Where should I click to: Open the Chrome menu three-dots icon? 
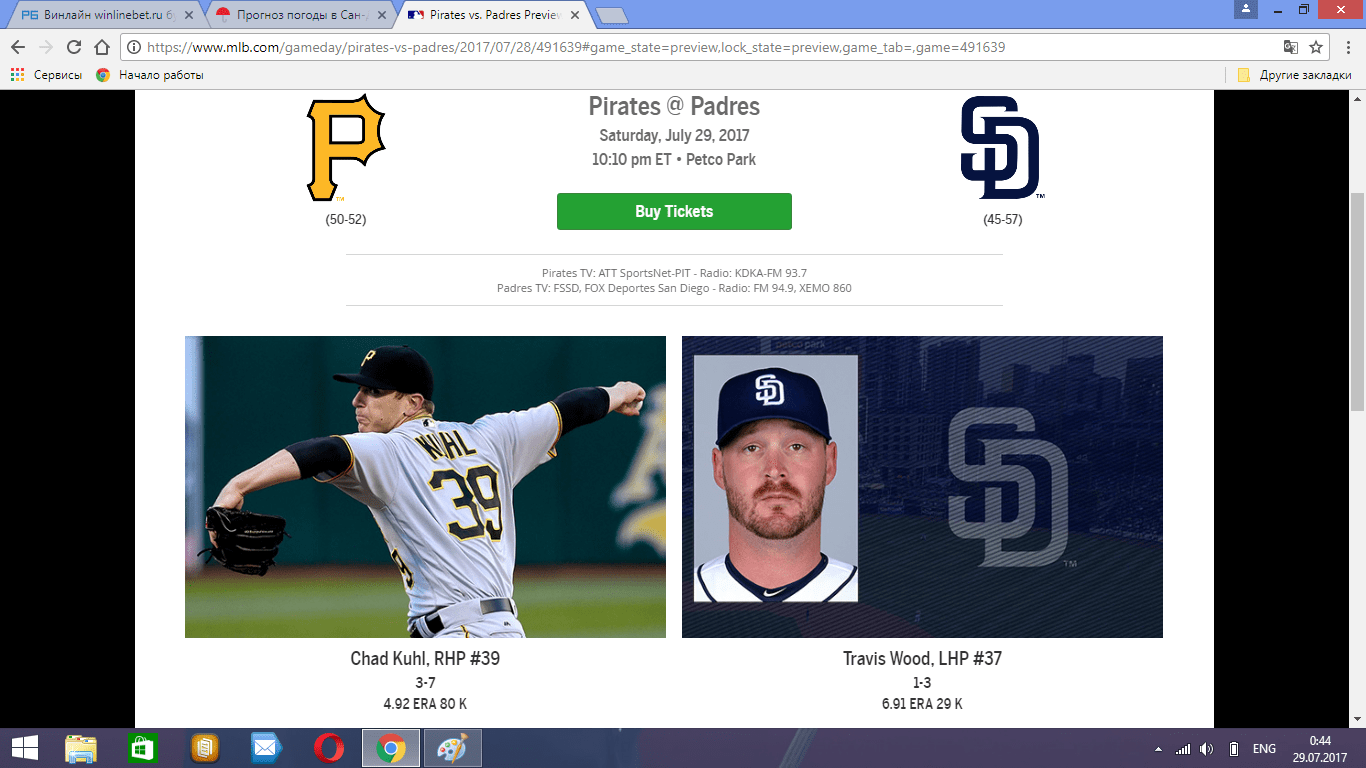[x=1347, y=47]
